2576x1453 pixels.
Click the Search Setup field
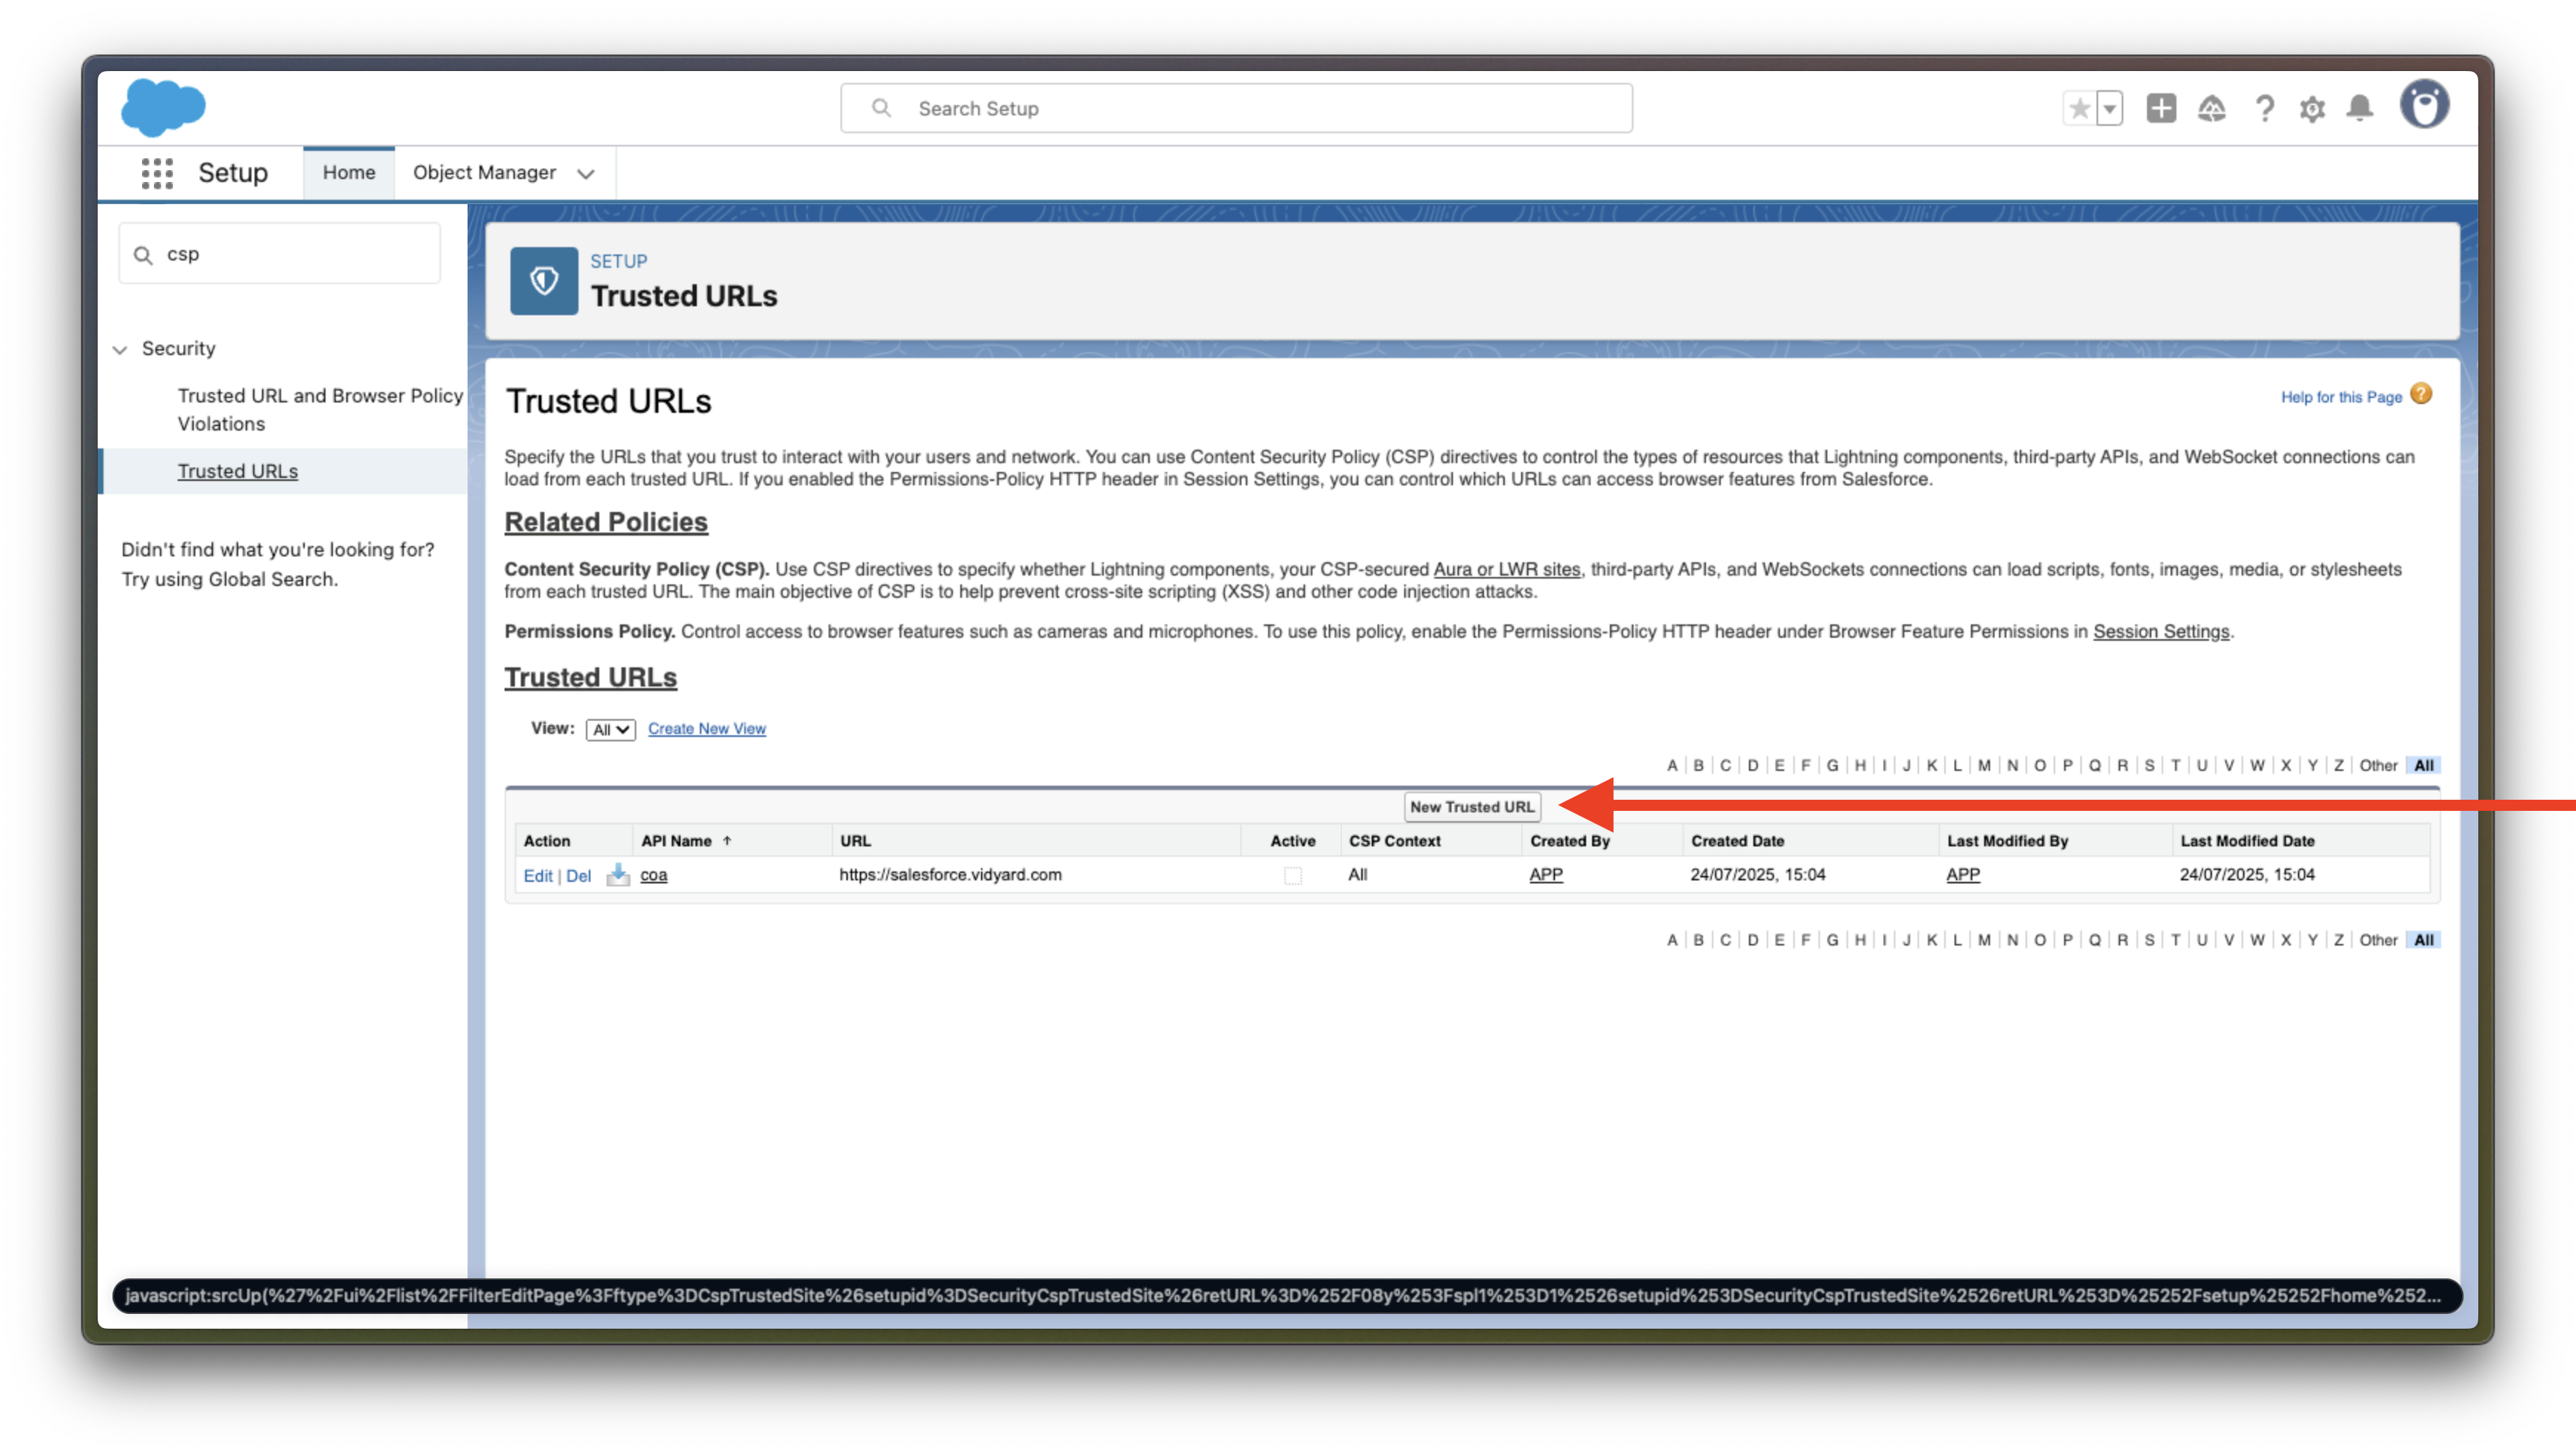coord(1236,108)
